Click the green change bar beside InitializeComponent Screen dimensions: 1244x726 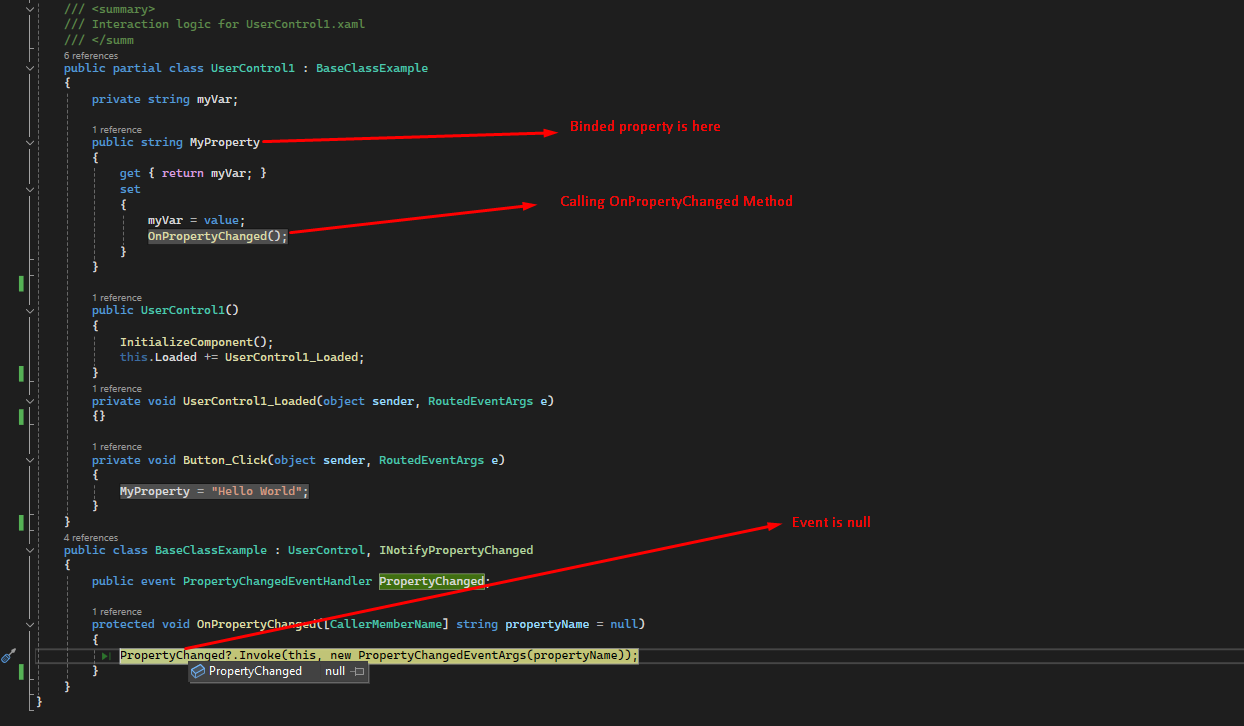click(21, 373)
